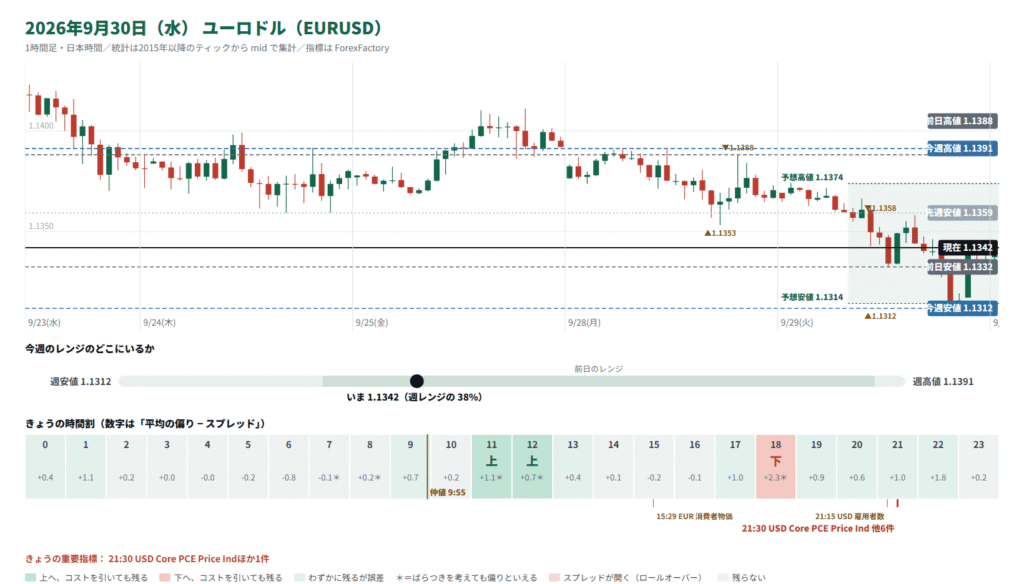
Task: Click the red 下へ、コストを引いても残る legend swatch
Action: [165, 578]
